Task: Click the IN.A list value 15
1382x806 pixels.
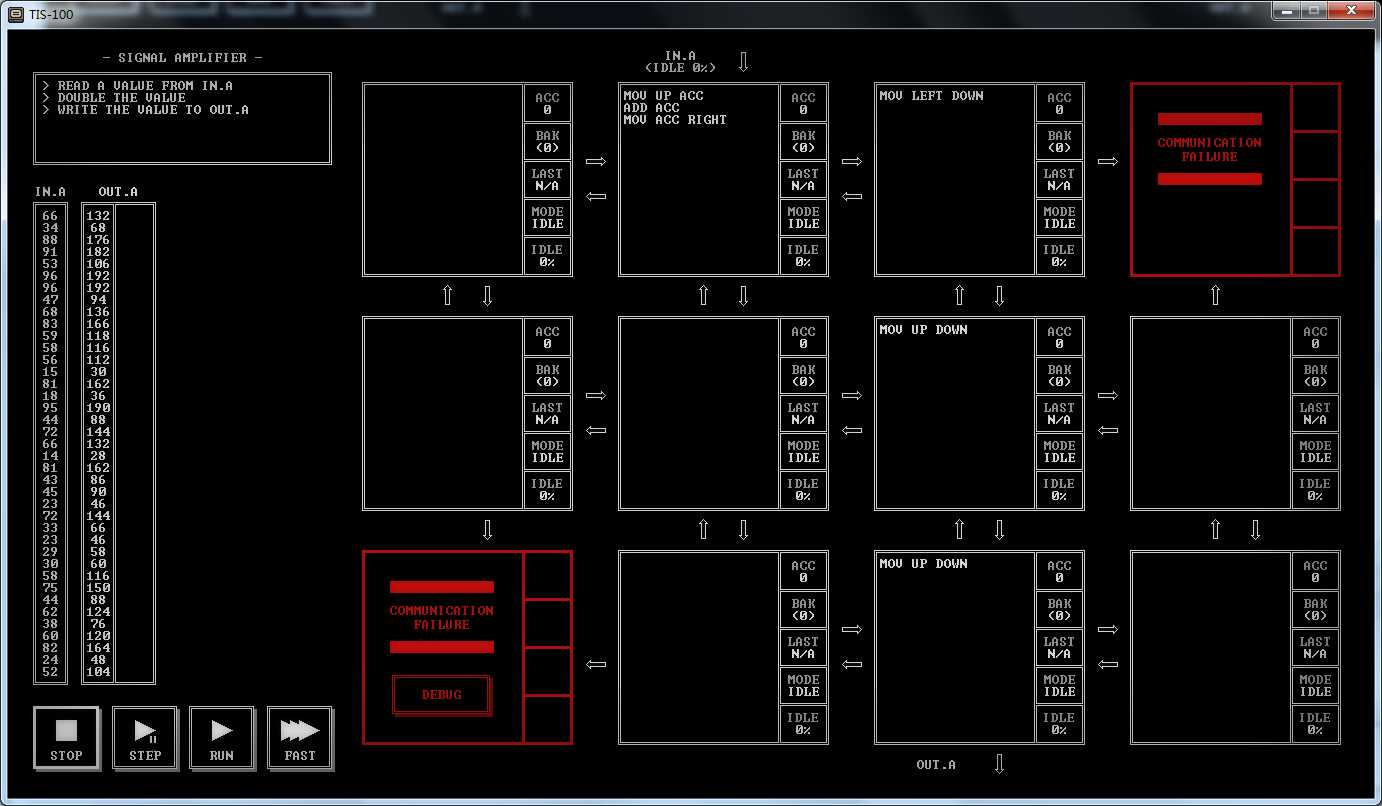Action: (50, 372)
